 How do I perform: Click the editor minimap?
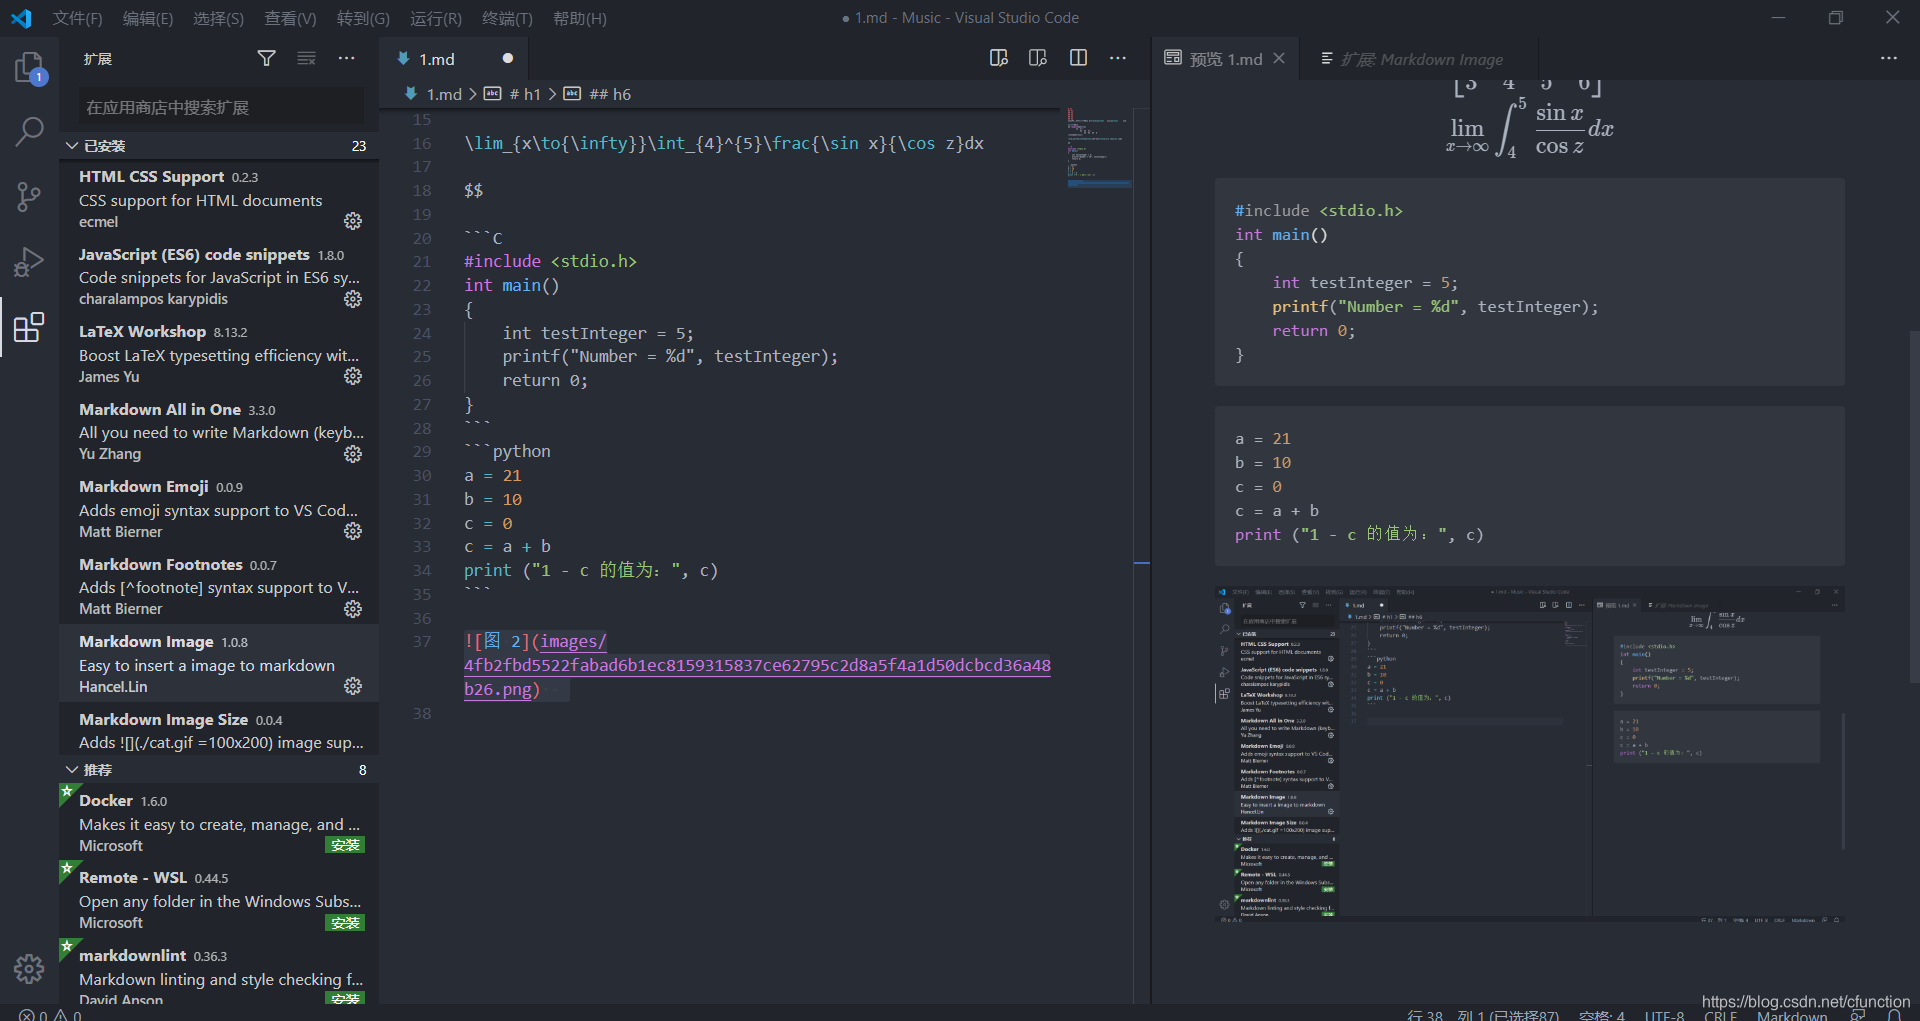tap(1099, 150)
